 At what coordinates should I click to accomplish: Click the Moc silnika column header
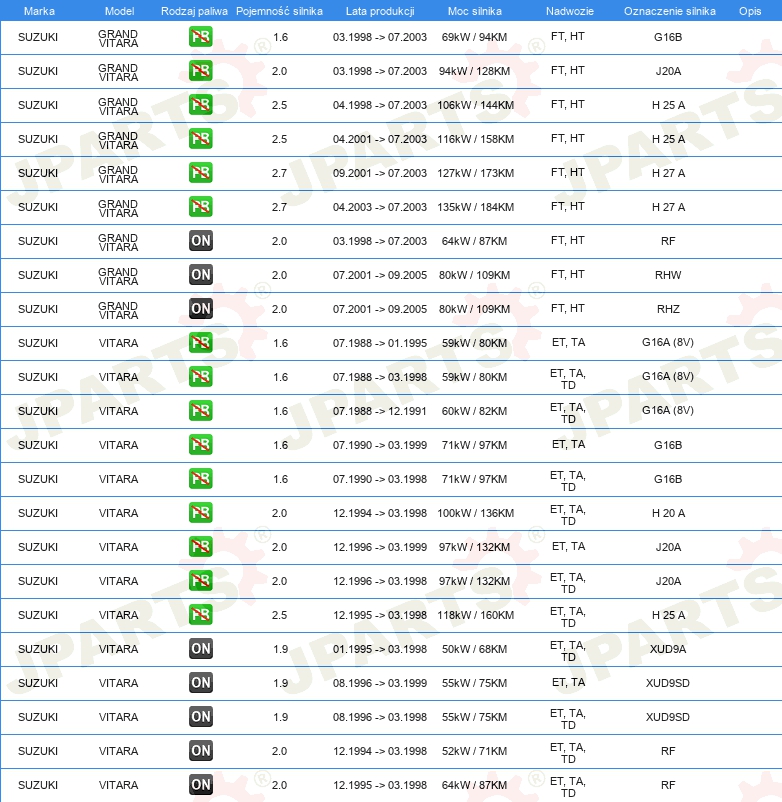tap(475, 11)
